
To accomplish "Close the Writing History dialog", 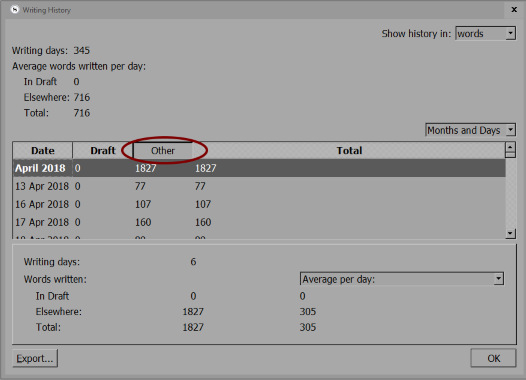I will coord(514,10).
